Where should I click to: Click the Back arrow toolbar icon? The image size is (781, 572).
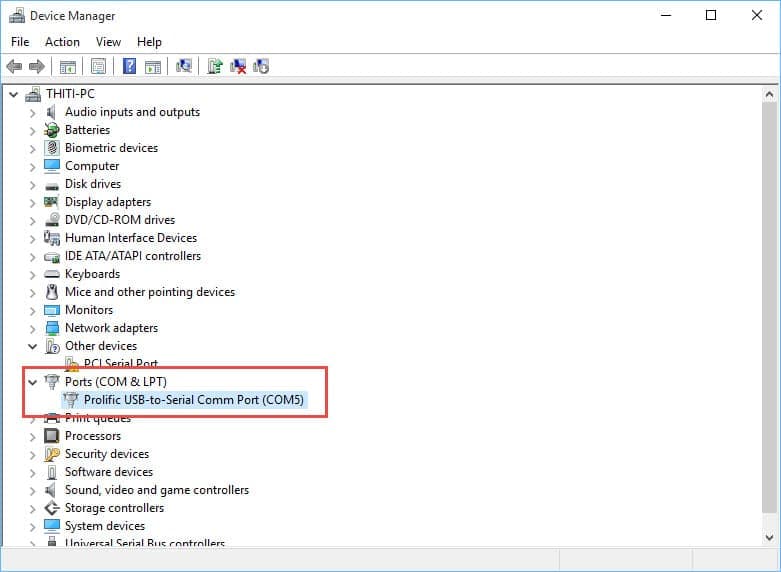coord(14,67)
